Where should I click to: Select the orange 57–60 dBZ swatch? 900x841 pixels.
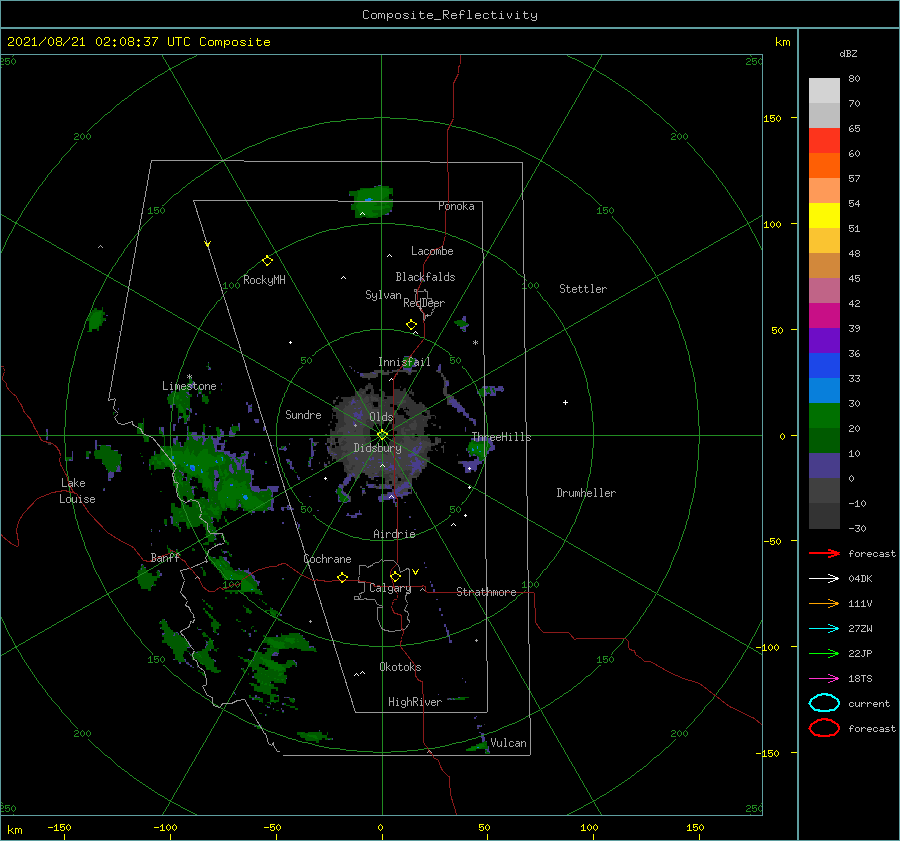[x=824, y=165]
